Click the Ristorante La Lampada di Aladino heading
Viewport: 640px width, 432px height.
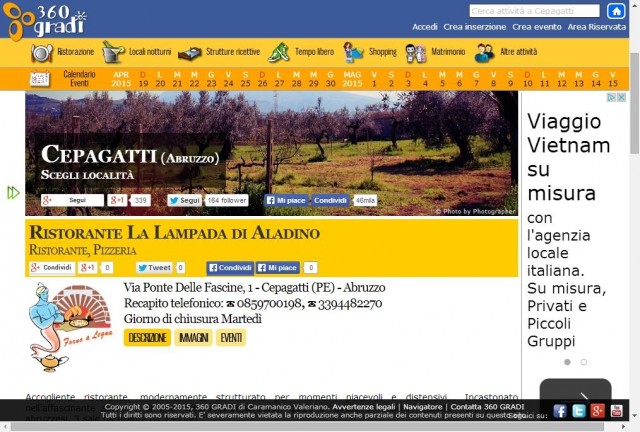pyautogui.click(x=174, y=233)
